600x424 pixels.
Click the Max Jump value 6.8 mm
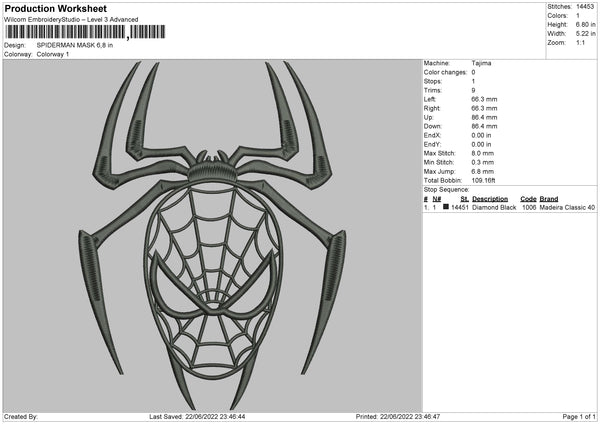[483, 171]
